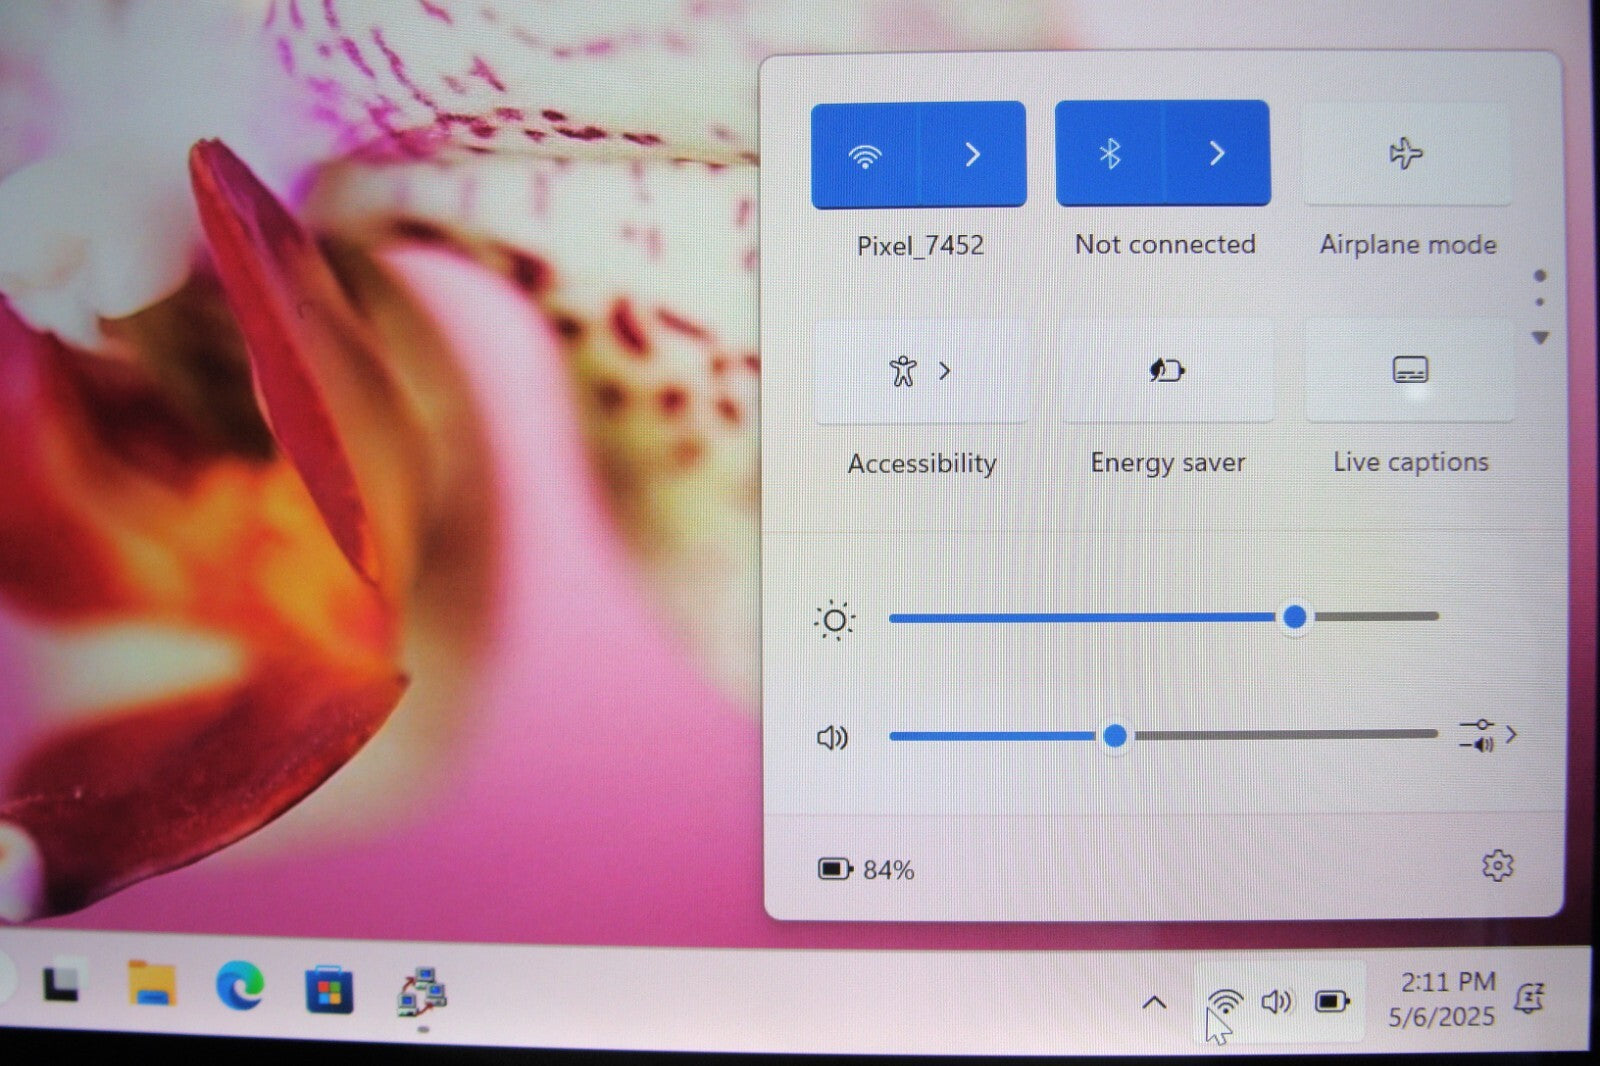Launch Microsoft Edge from taskbar
This screenshot has height=1066, width=1600.
pos(240,987)
